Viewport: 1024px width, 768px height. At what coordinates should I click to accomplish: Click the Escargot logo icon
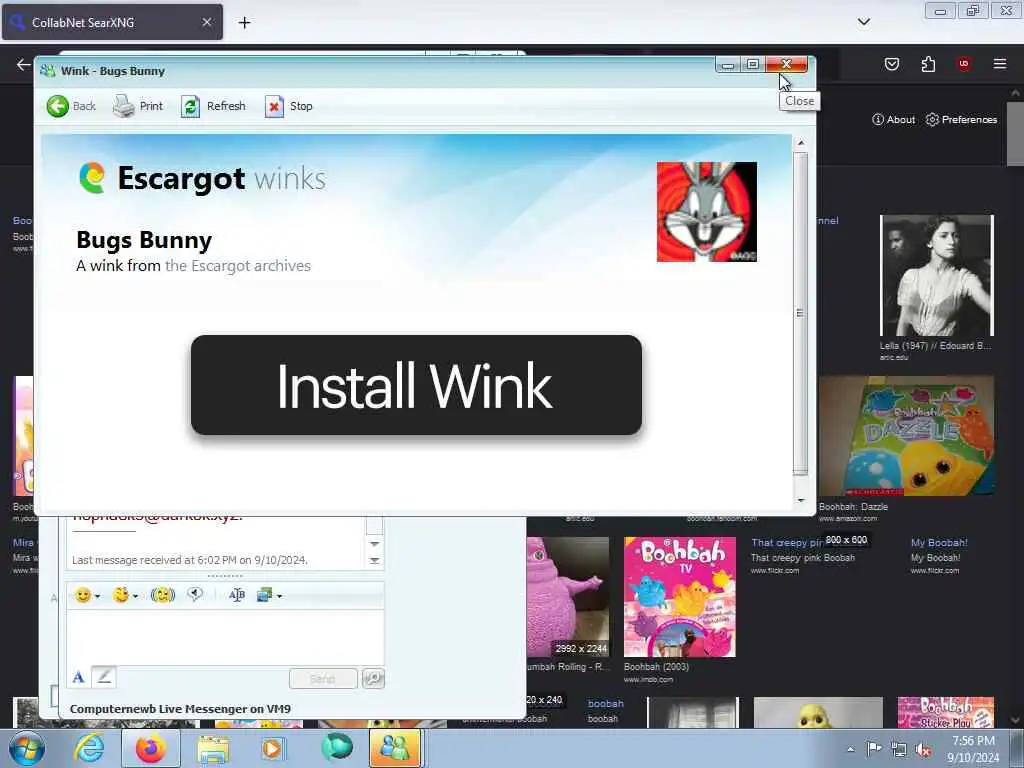coord(92,178)
